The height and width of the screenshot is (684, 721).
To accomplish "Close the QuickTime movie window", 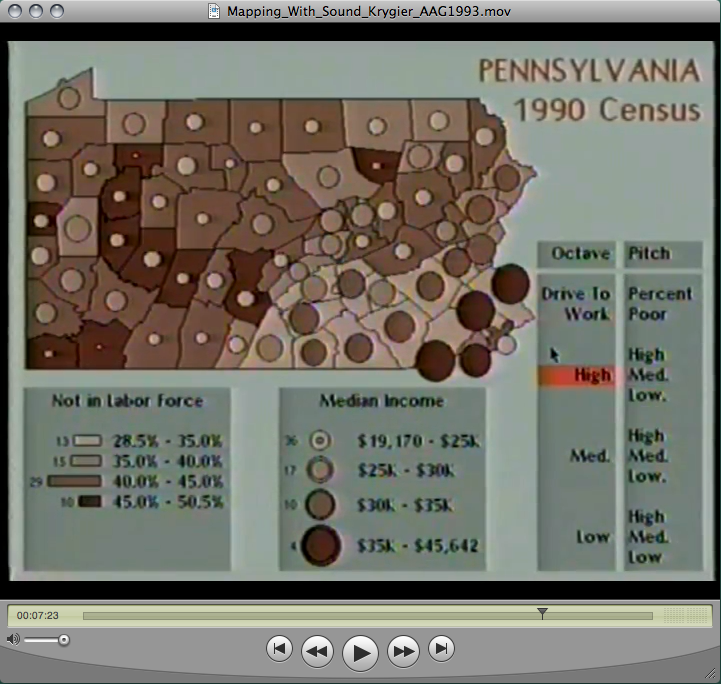I will point(14,11).
